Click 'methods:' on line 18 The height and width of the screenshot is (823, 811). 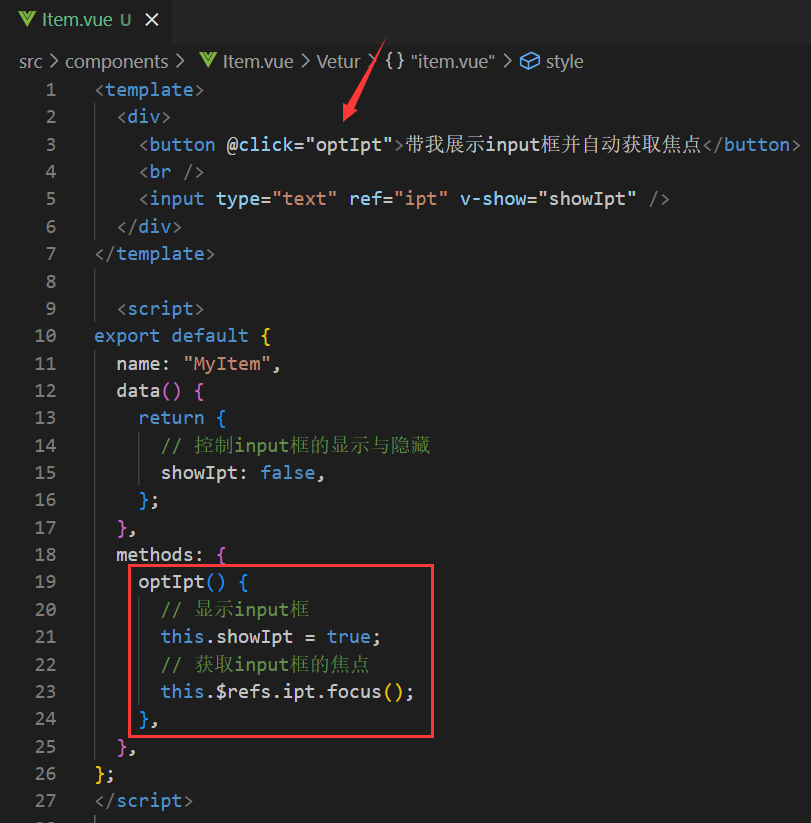point(160,555)
